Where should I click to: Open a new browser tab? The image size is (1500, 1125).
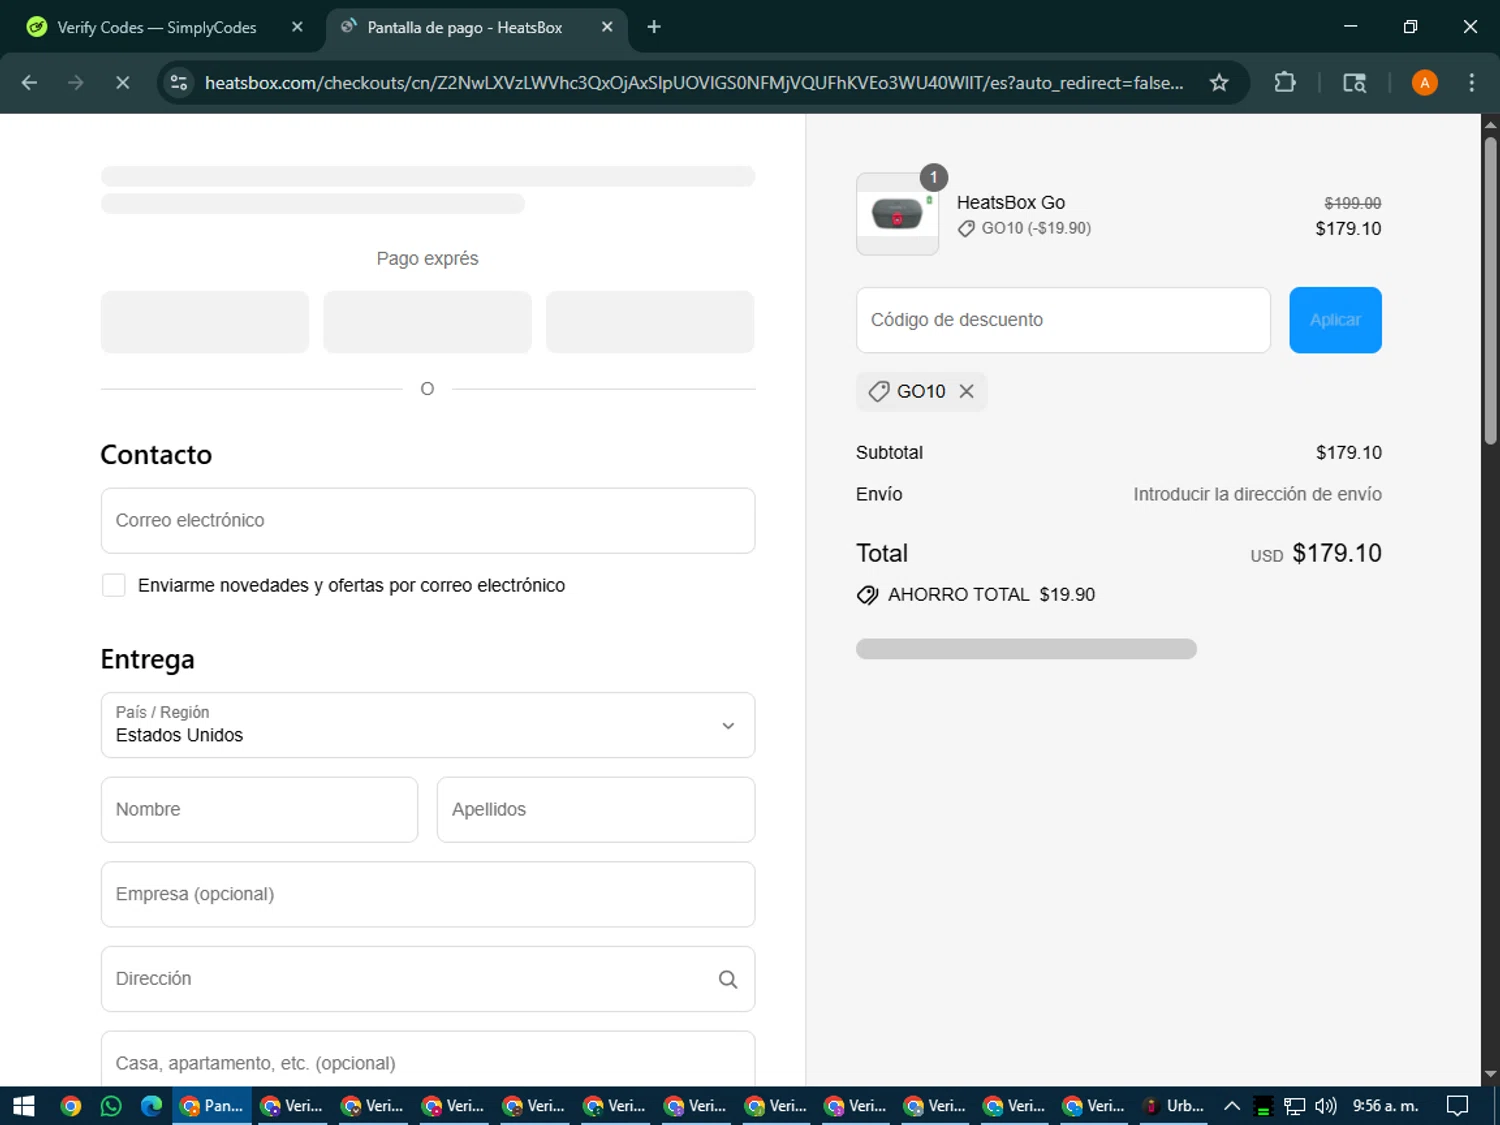pyautogui.click(x=654, y=27)
